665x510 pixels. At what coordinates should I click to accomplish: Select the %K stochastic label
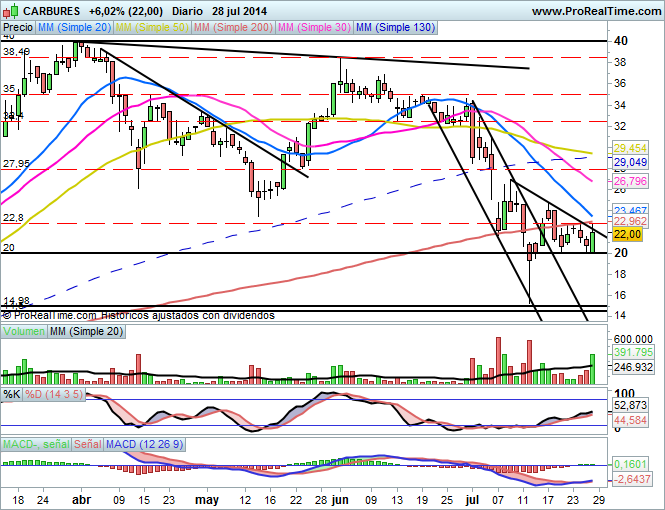(12, 395)
